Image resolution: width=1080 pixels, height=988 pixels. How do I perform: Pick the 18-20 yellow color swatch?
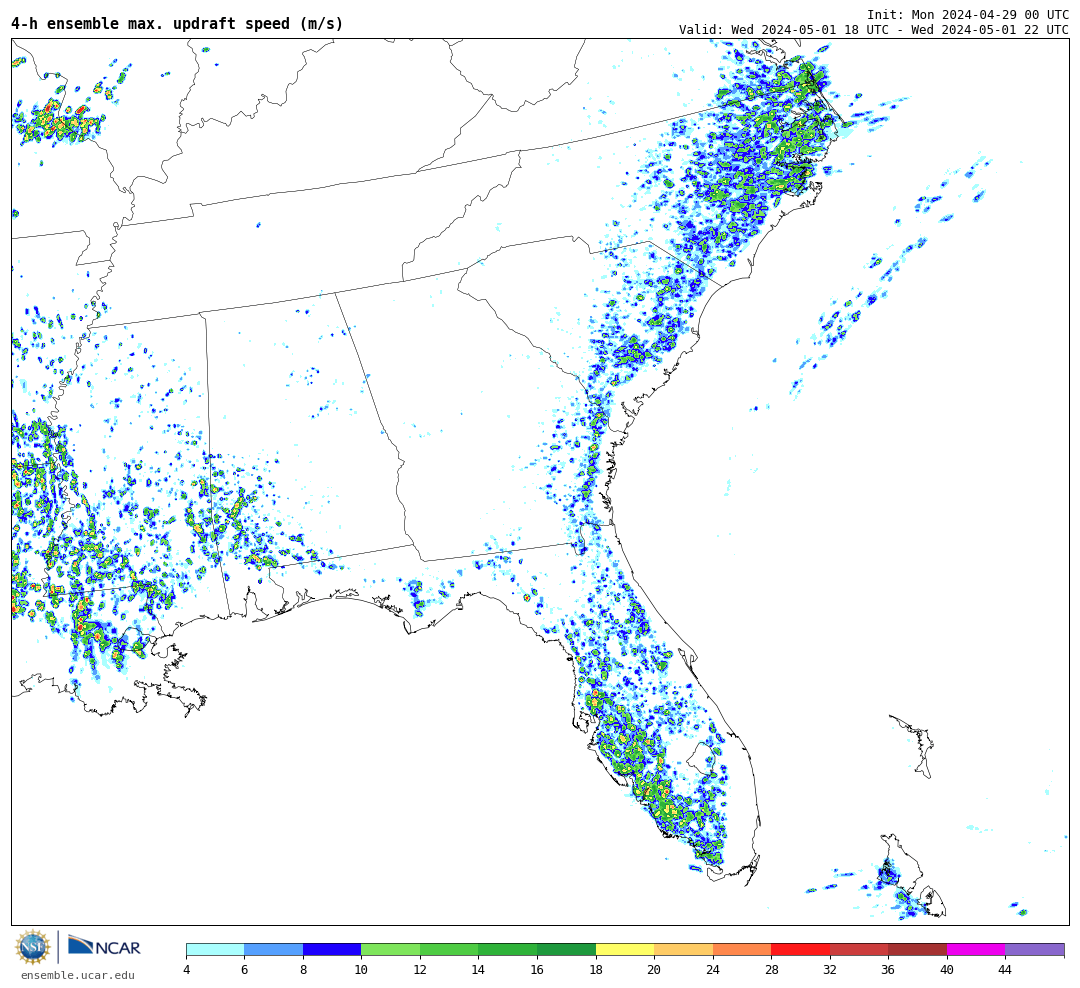625,949
